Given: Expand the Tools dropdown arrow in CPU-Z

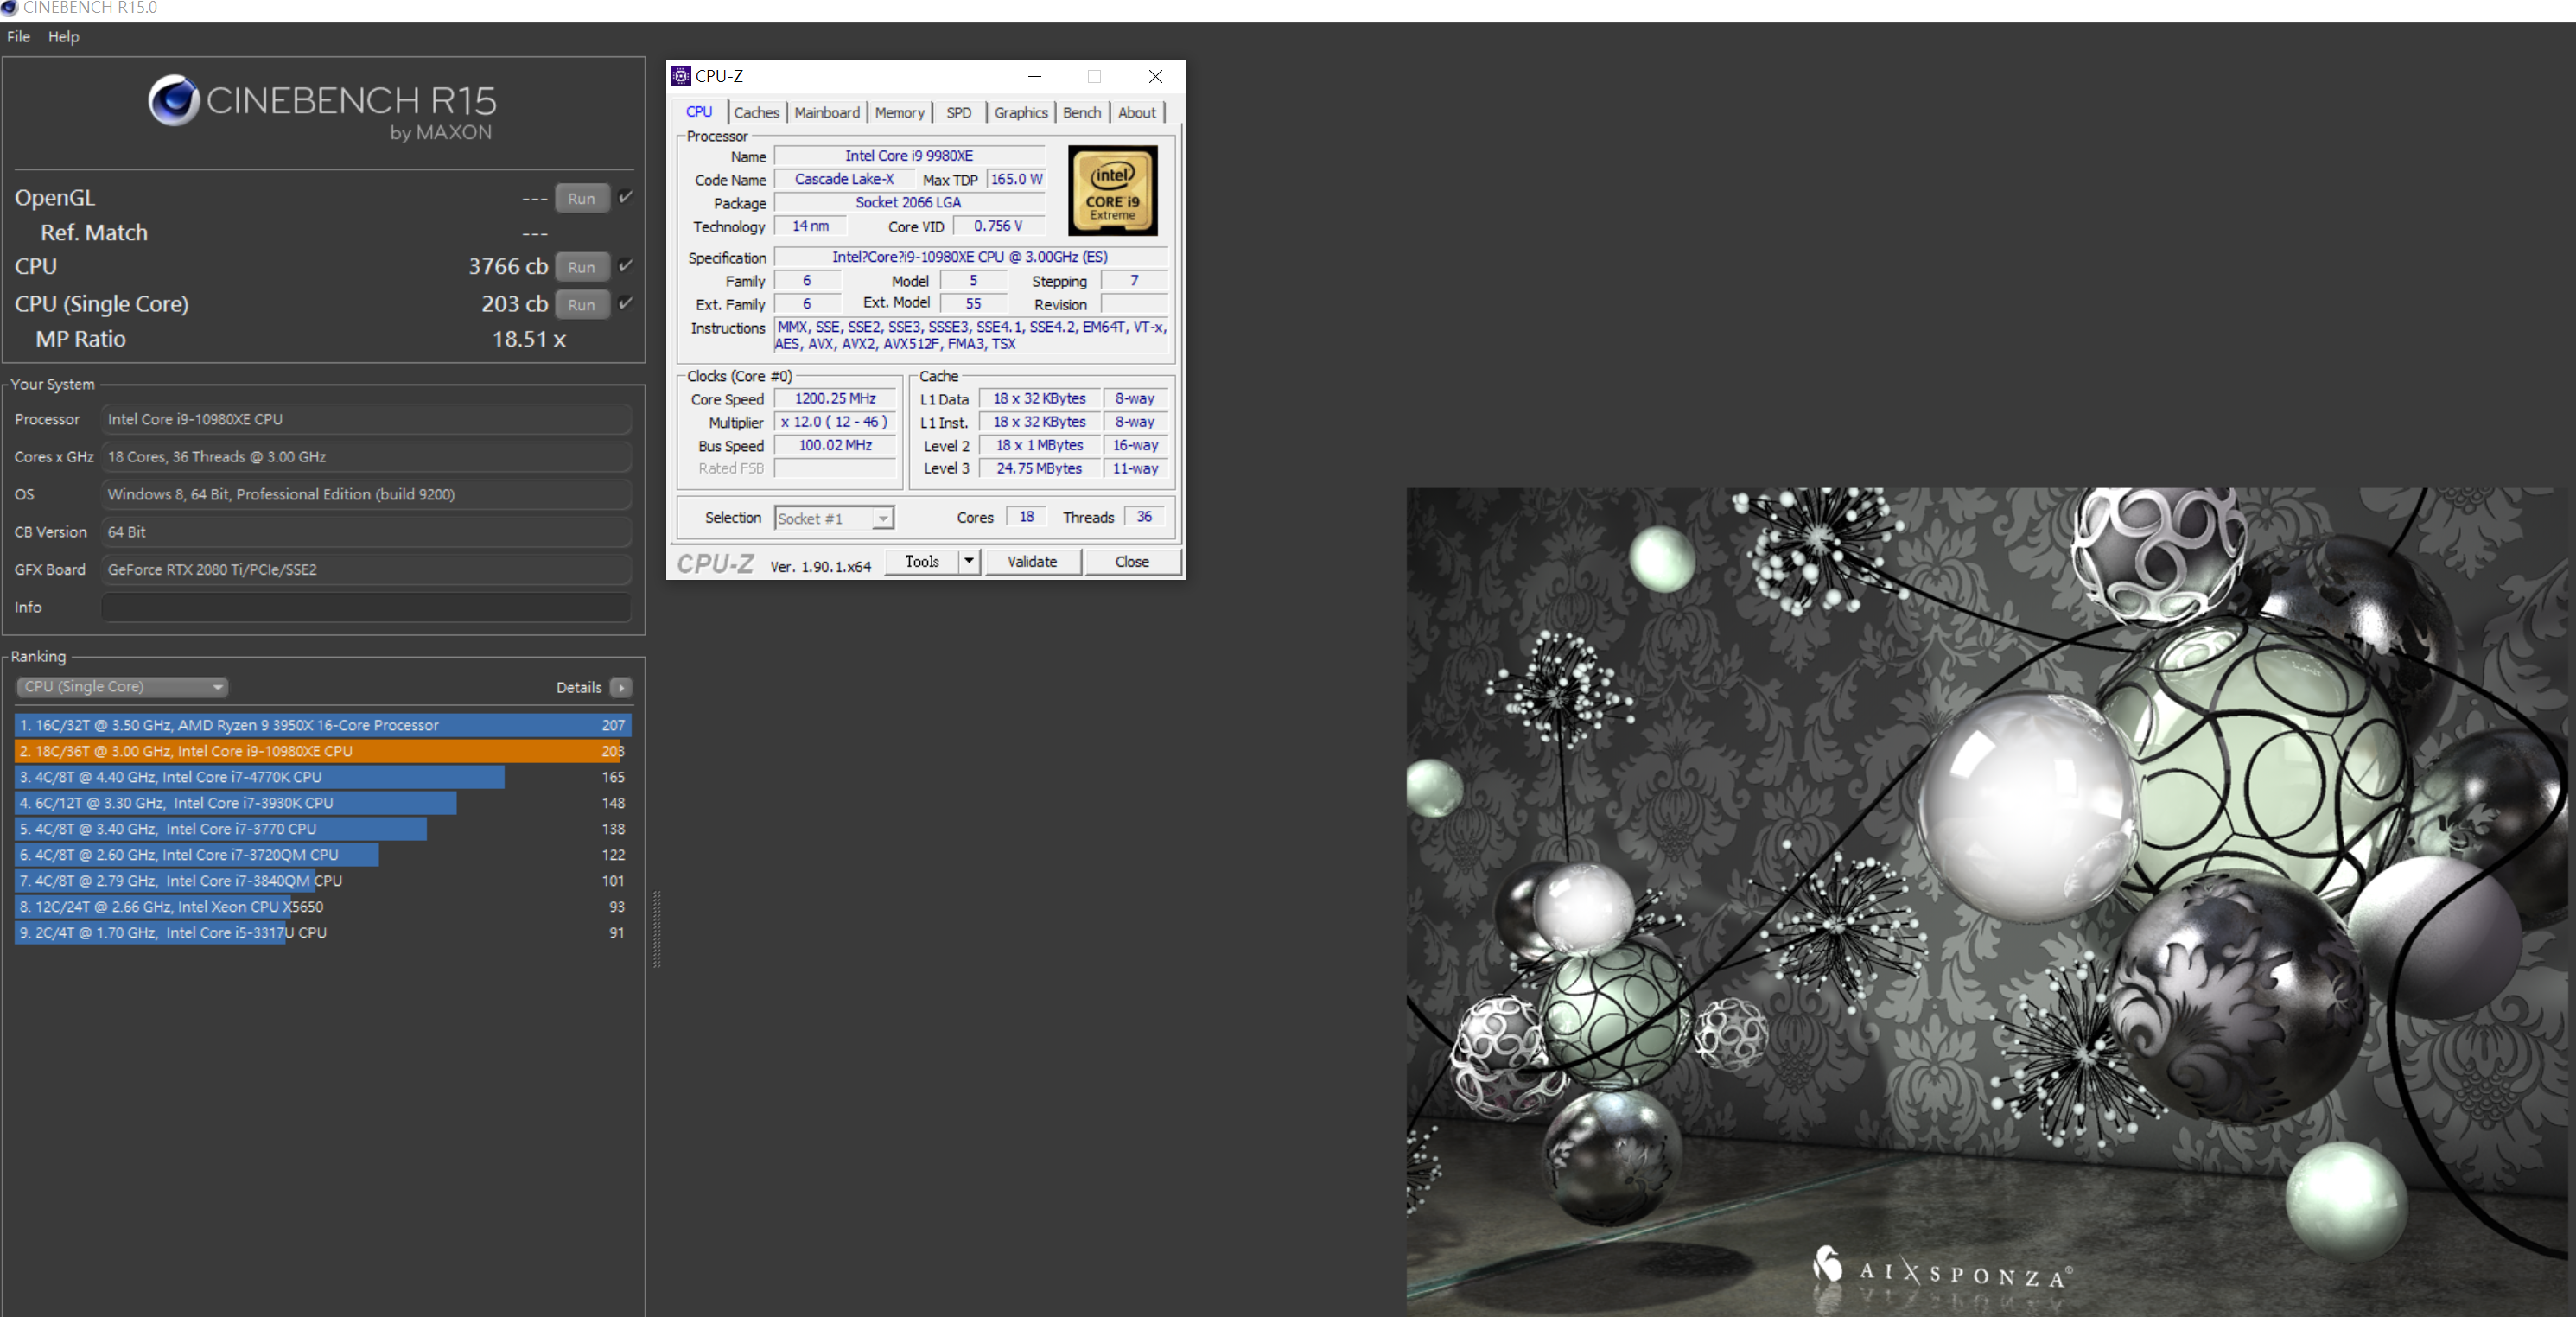Looking at the screenshot, I should click(x=969, y=561).
